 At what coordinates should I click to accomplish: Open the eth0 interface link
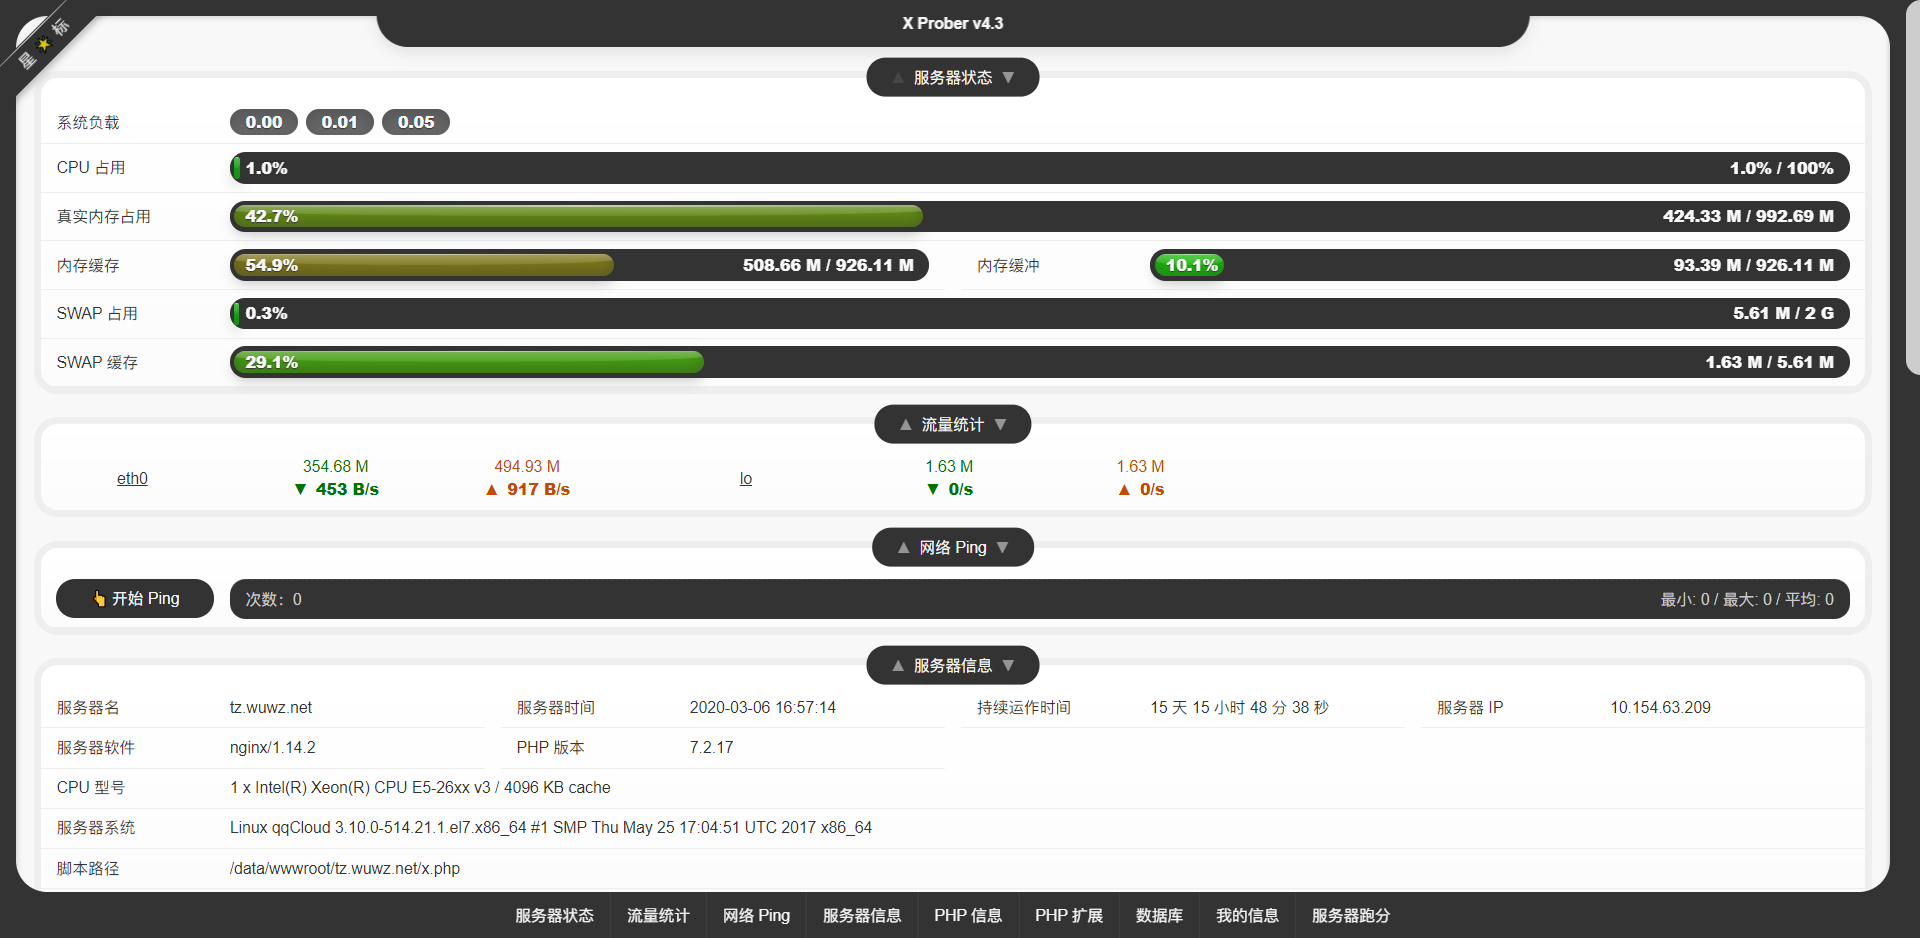tap(132, 478)
